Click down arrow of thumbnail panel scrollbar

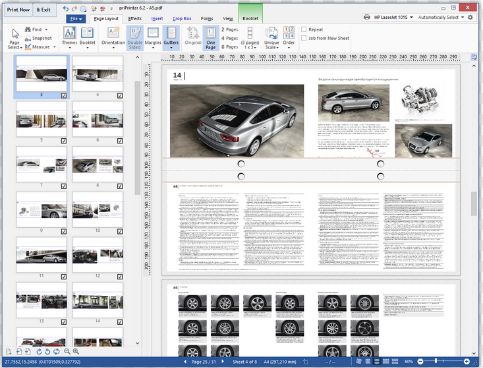[137, 343]
